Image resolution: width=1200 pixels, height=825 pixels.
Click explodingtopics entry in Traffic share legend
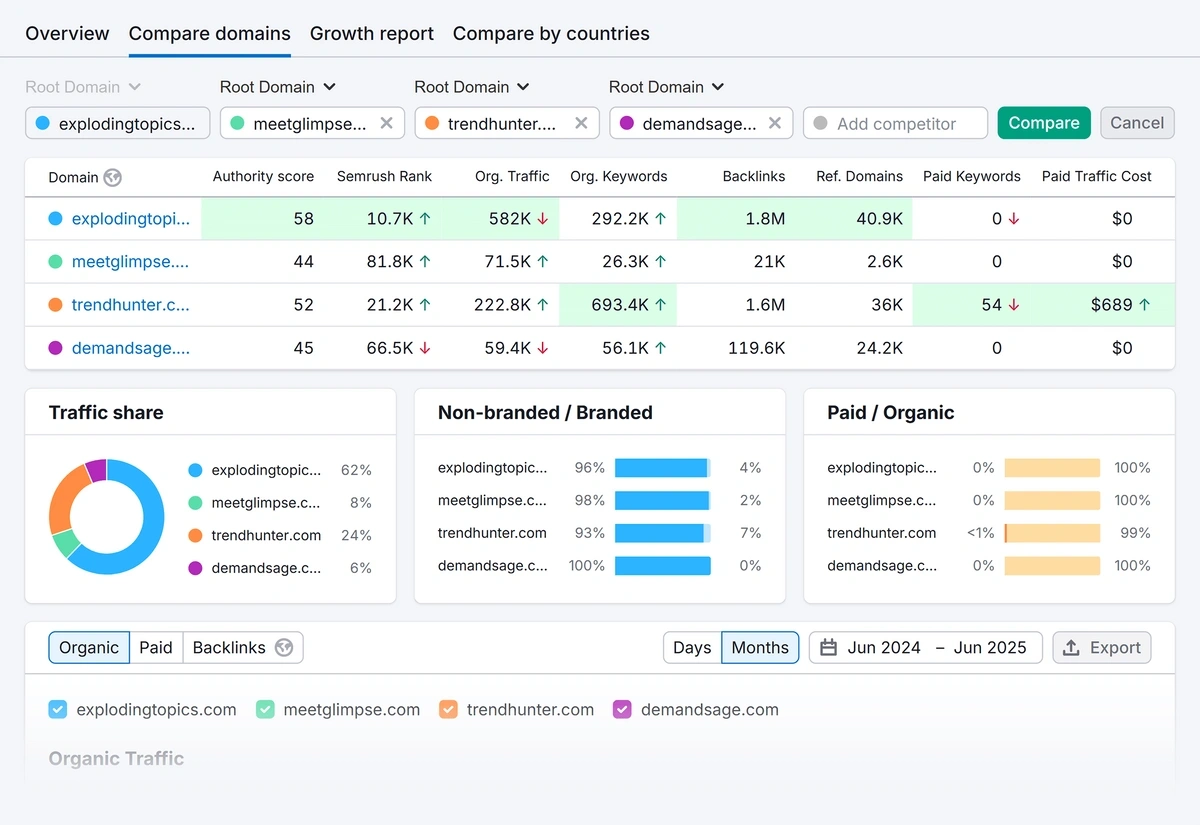click(x=255, y=470)
